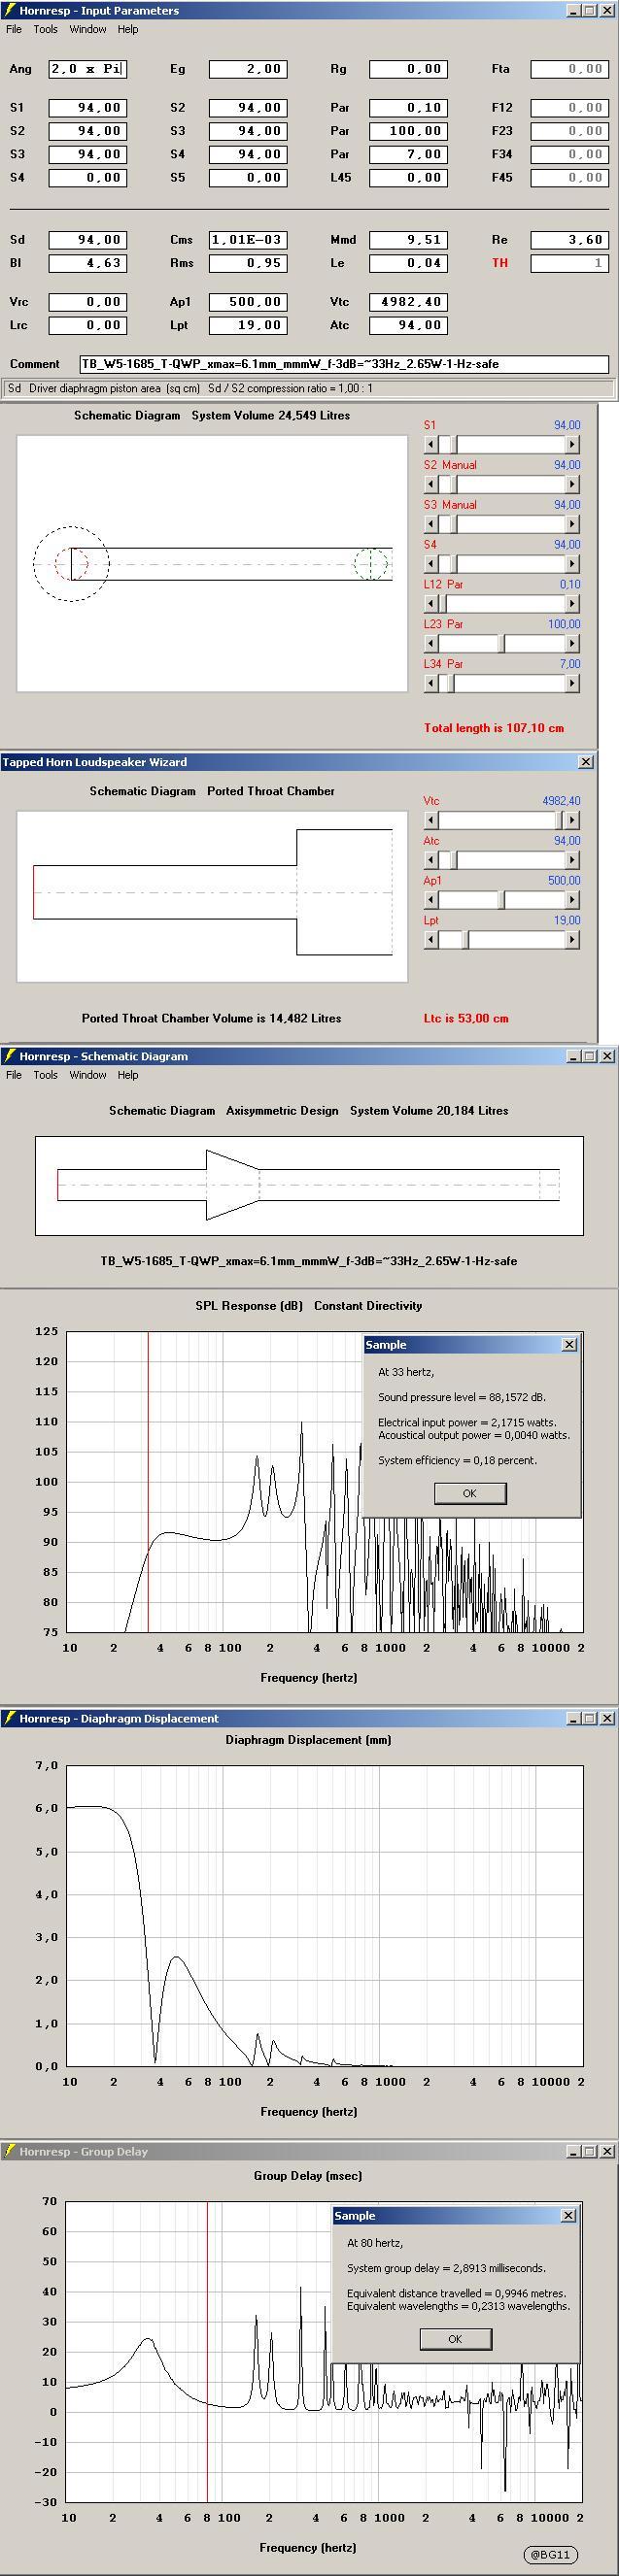The image size is (619, 2576).
Task: Click S1 slider left arrow
Action: pyautogui.click(x=431, y=444)
